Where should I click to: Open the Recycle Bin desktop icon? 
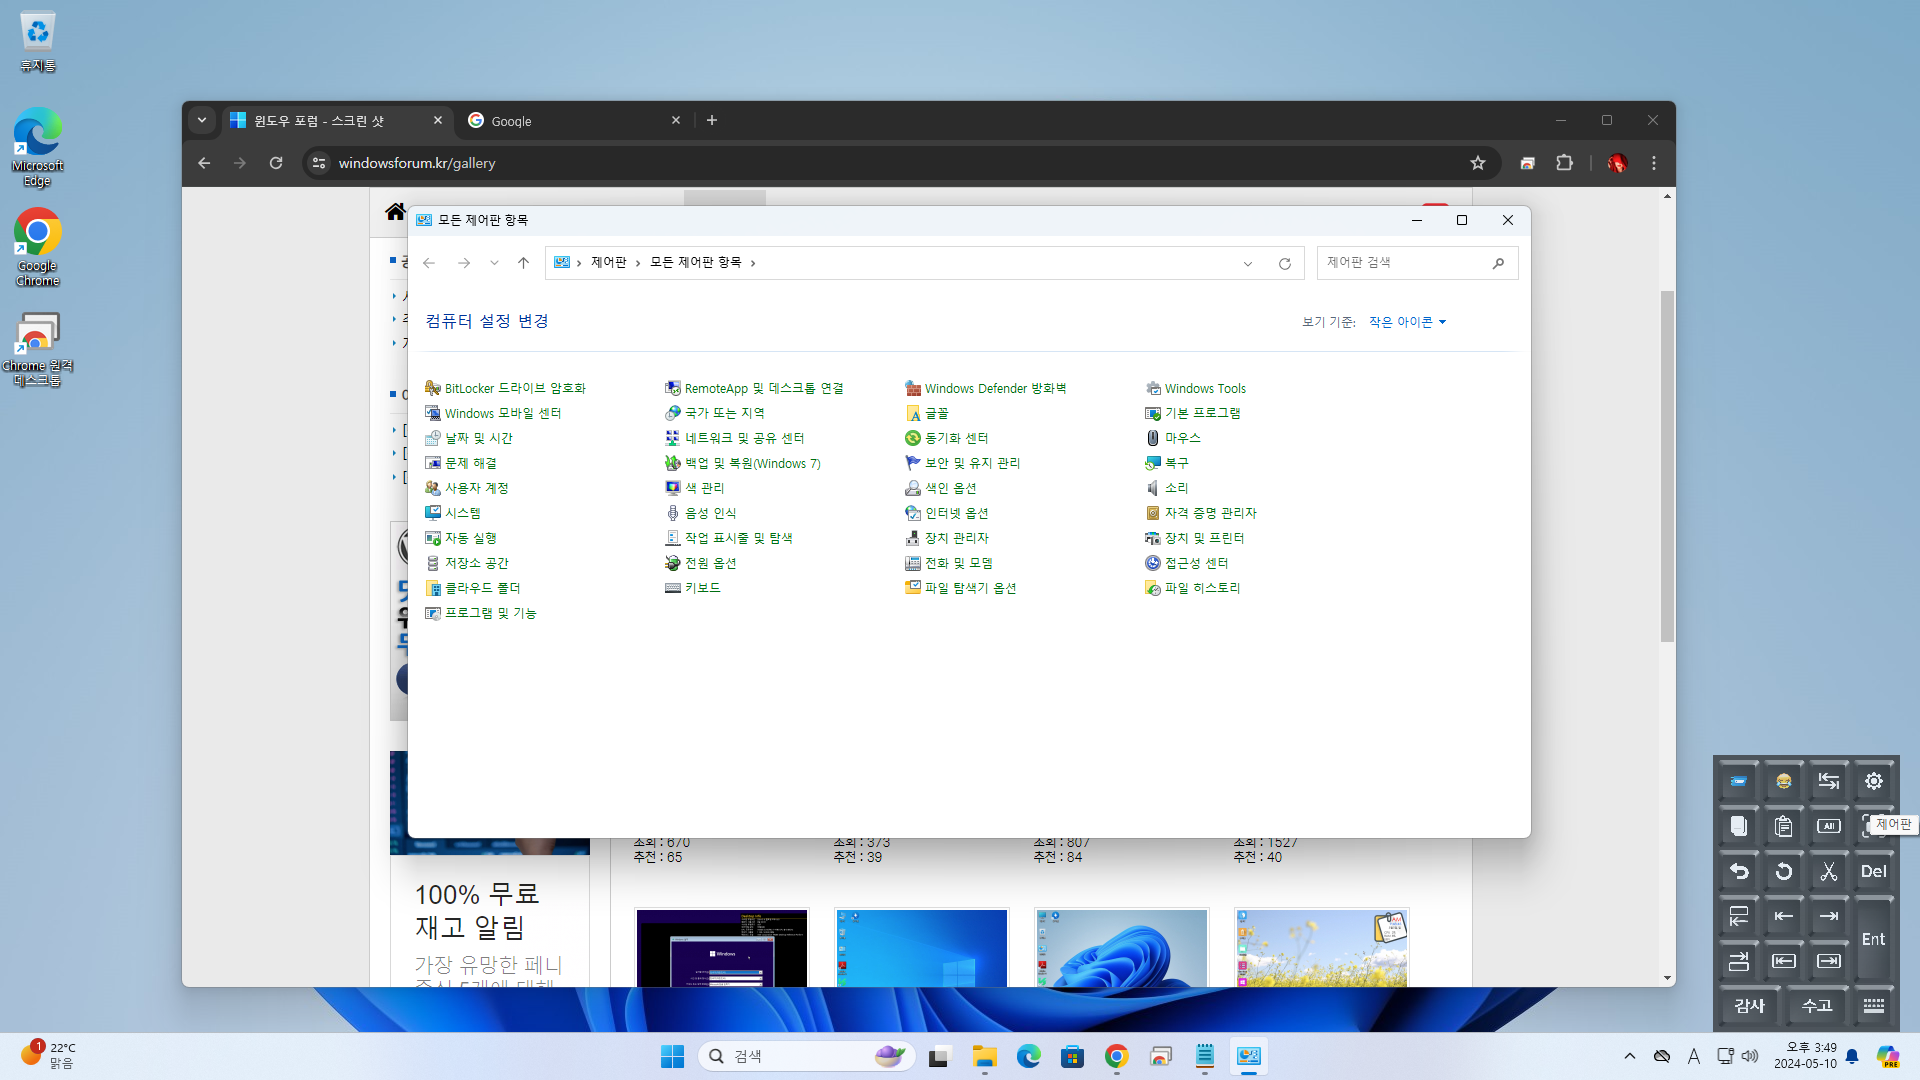[x=38, y=42]
